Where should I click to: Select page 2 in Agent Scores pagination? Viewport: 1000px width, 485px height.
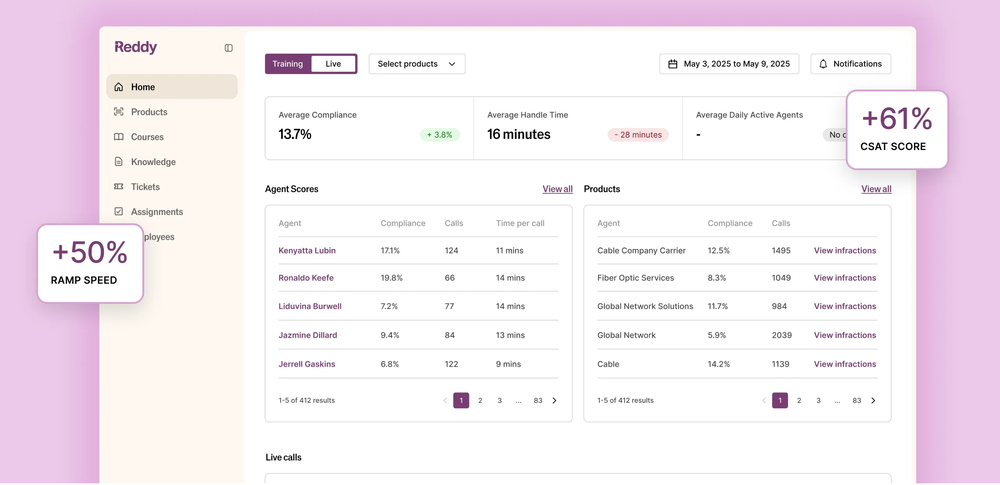480,401
